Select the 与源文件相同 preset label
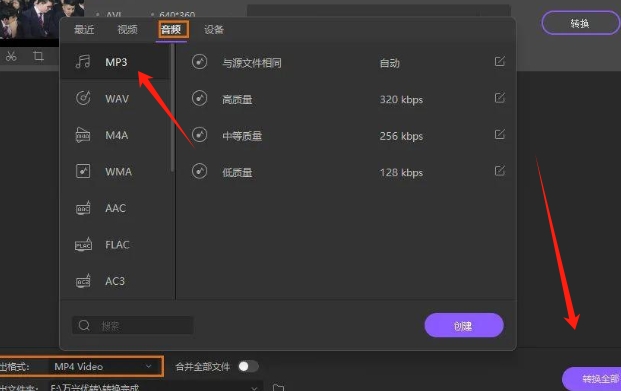Viewport: 621px width, 391px height. tap(252, 63)
